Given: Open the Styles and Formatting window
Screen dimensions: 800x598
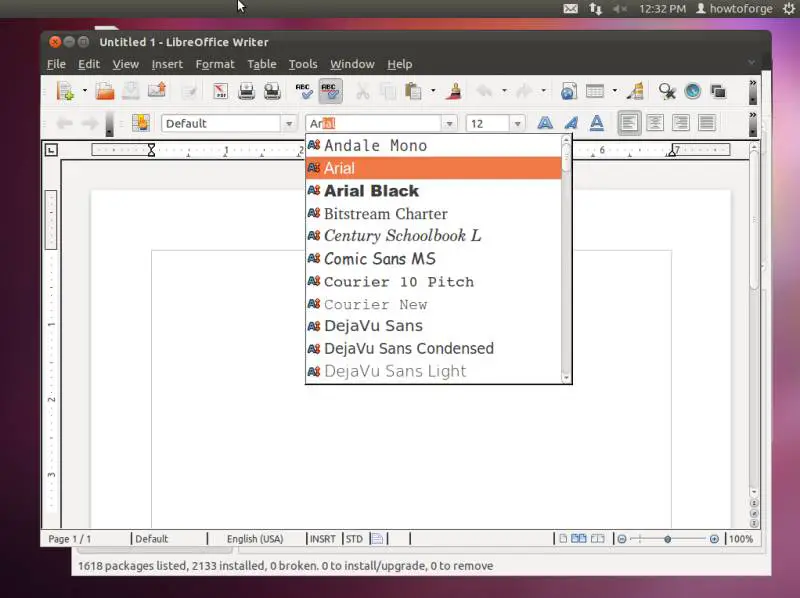Looking at the screenshot, I should (x=141, y=123).
